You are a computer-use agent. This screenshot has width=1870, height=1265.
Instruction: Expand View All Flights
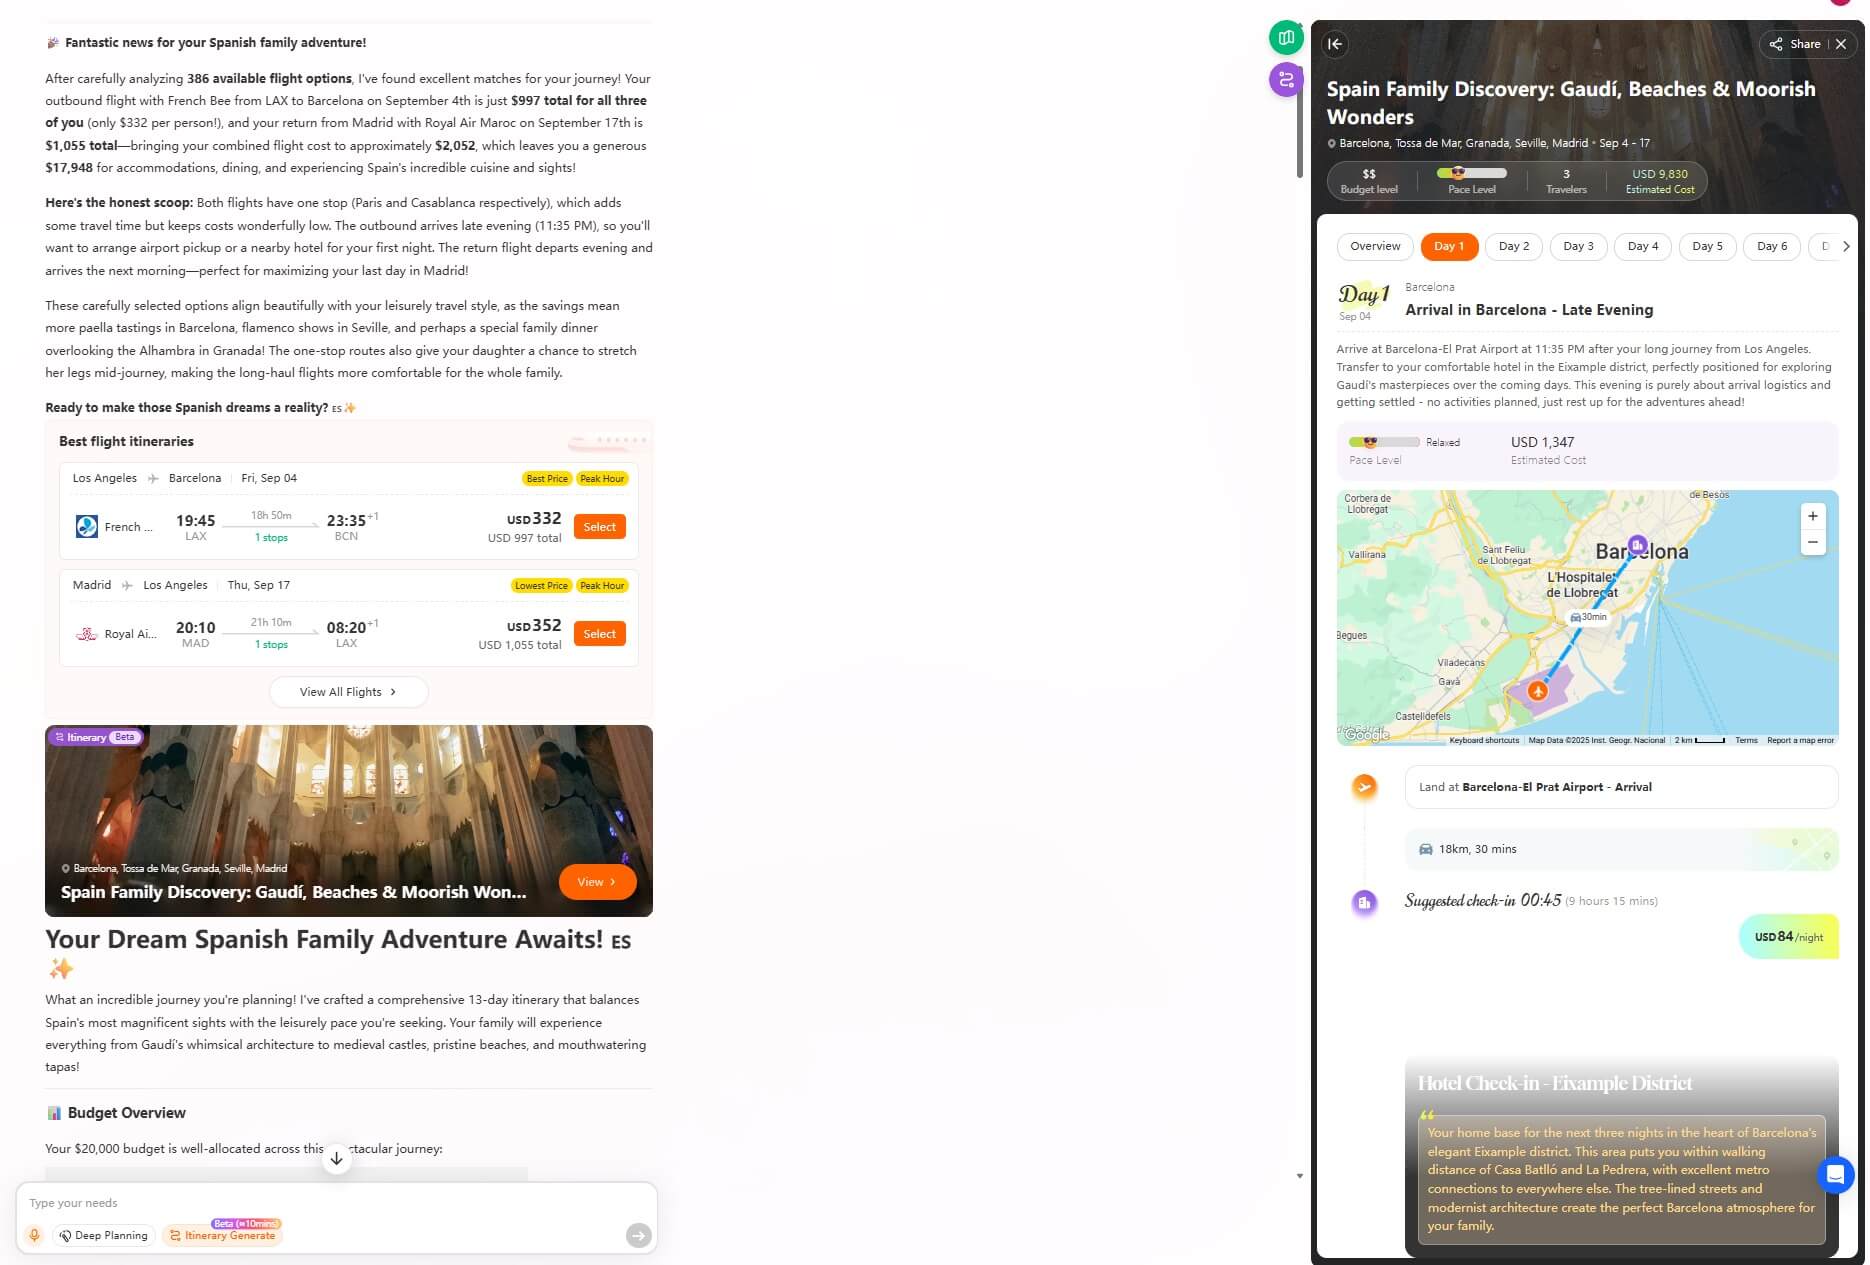[348, 692]
